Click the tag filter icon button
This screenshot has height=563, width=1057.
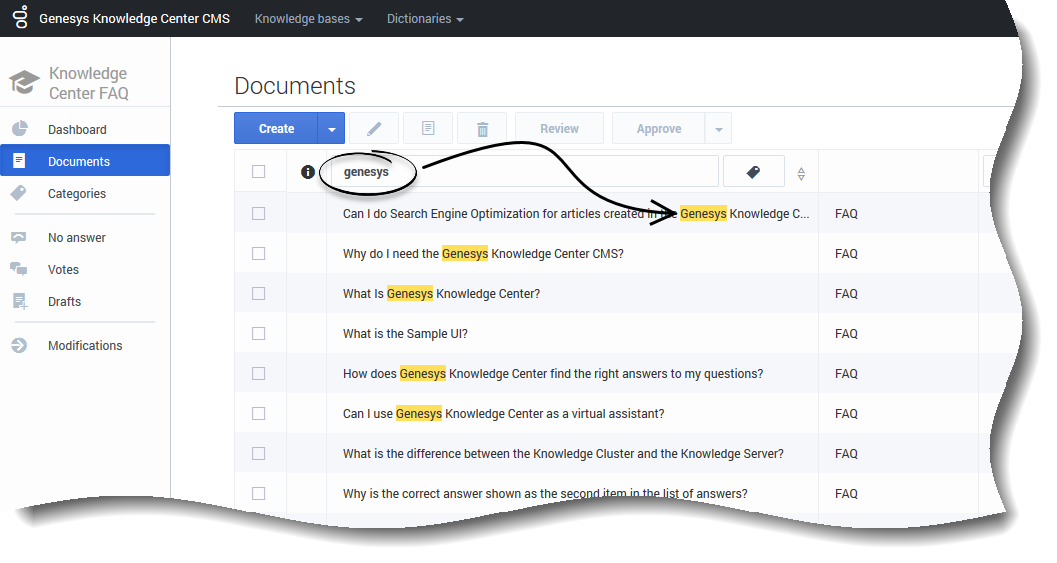[x=753, y=172]
